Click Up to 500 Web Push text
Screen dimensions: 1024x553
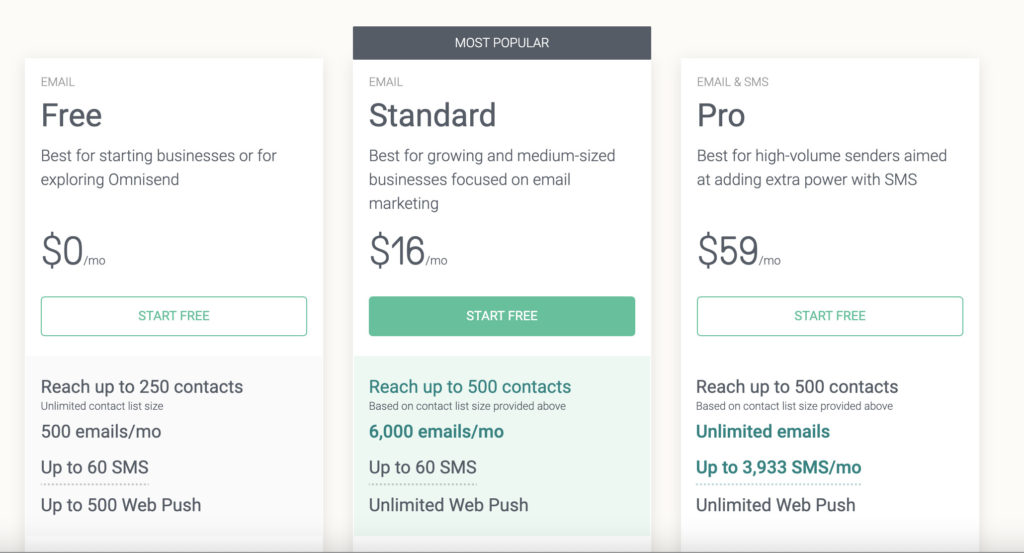[121, 505]
